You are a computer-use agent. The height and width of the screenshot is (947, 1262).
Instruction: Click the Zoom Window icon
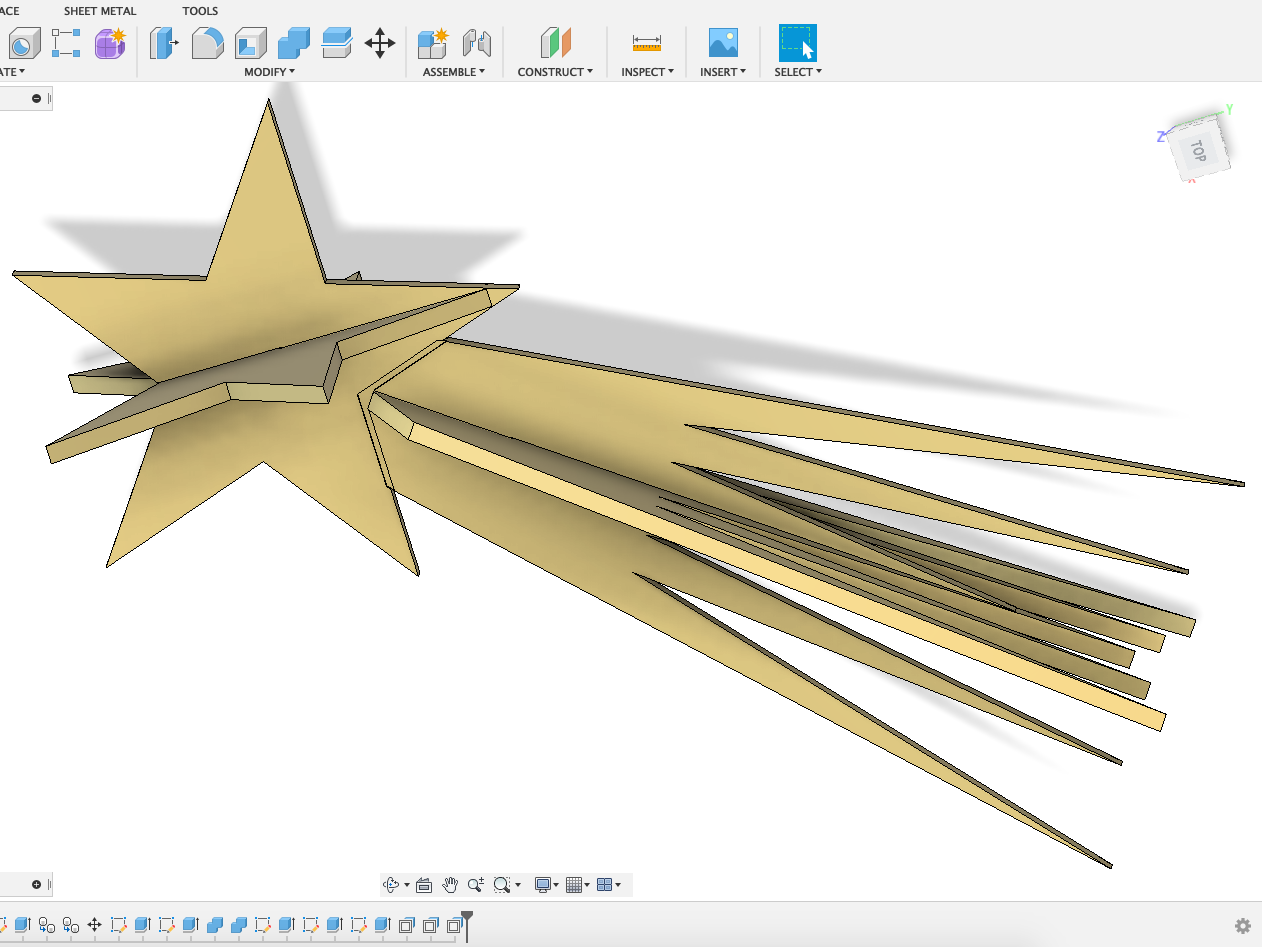pyautogui.click(x=502, y=885)
